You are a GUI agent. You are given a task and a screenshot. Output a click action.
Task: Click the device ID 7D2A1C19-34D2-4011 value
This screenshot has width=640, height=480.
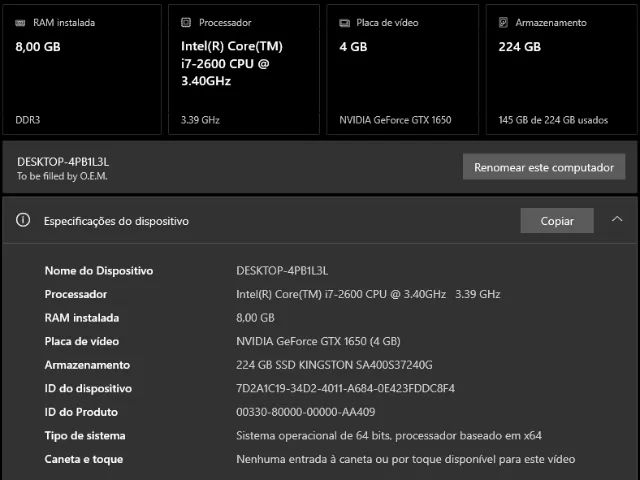click(345, 389)
